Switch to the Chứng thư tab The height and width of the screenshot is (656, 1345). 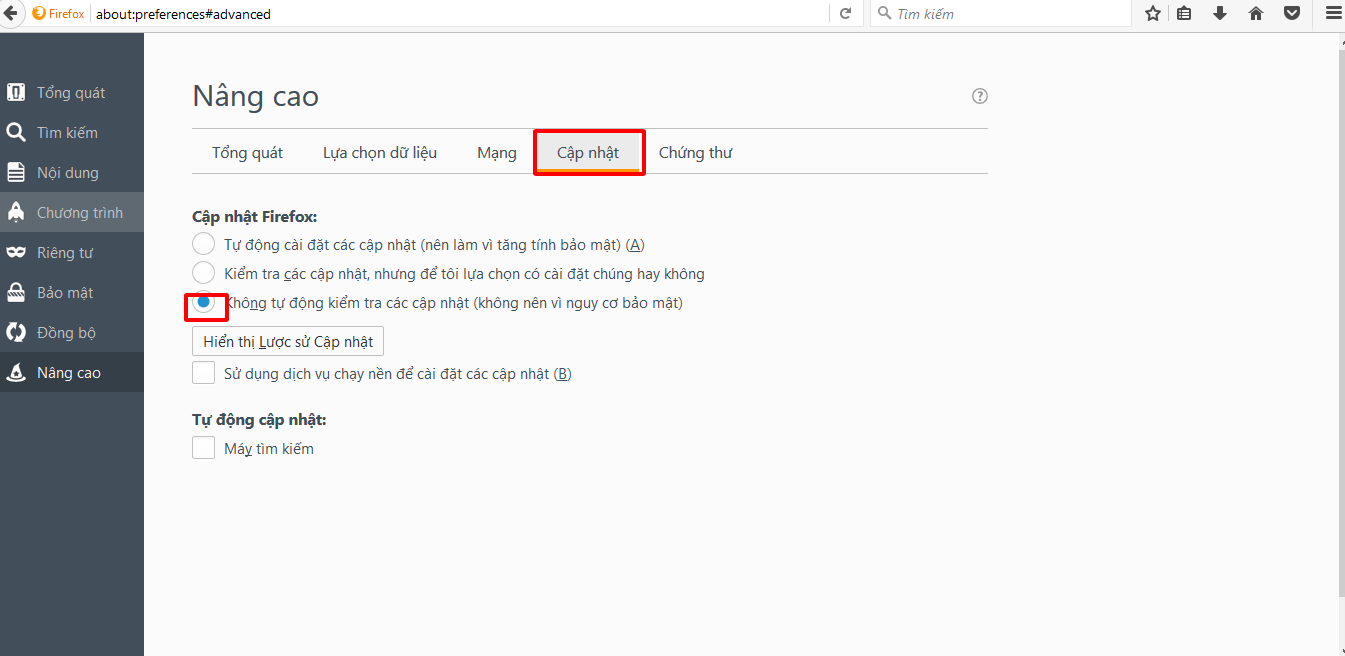click(x=695, y=153)
